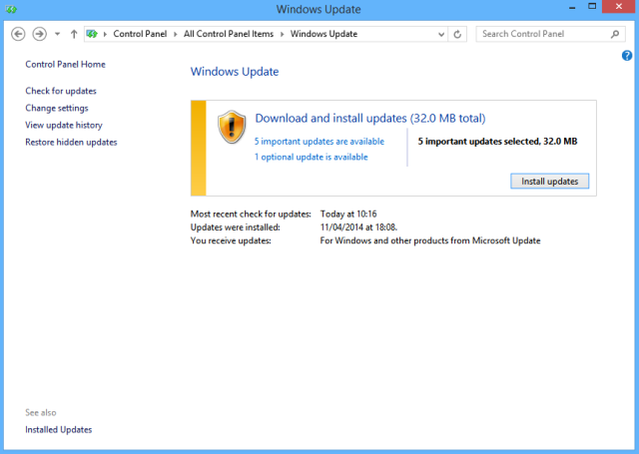Open 5 important updates are available
The width and height of the screenshot is (639, 454).
pyautogui.click(x=319, y=141)
